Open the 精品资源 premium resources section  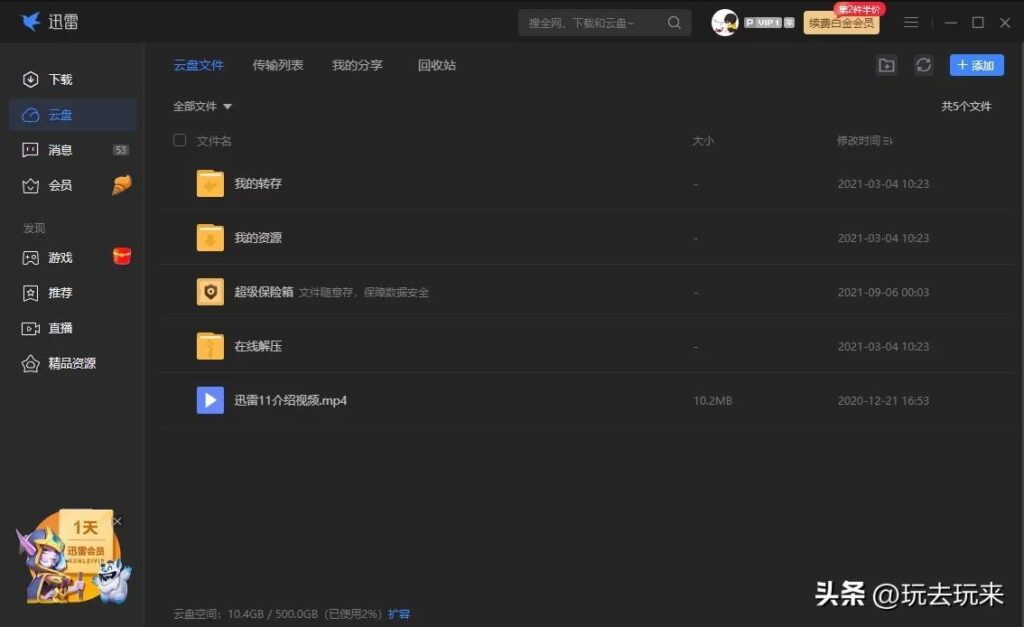pos(68,363)
